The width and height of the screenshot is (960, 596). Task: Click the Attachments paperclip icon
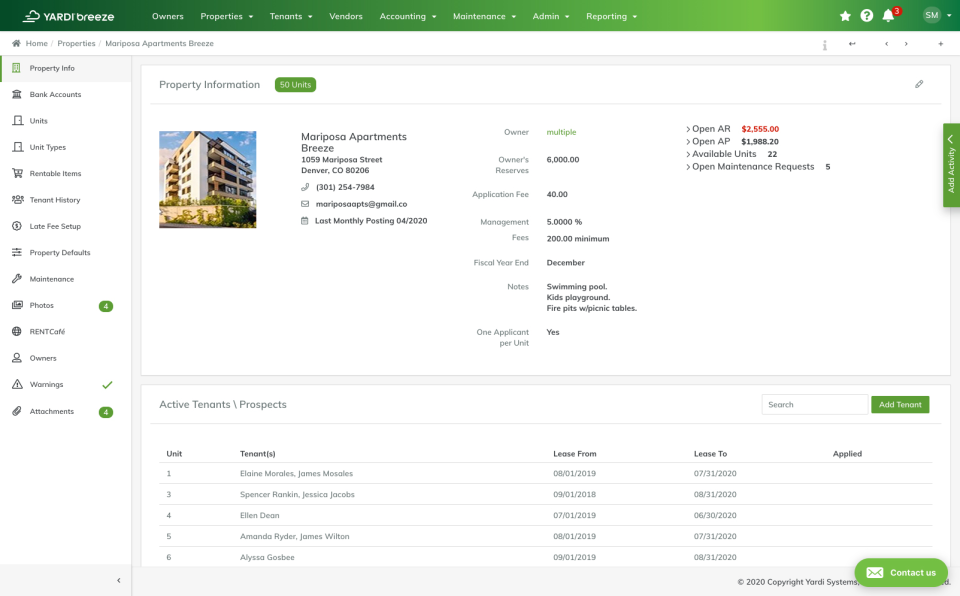tap(17, 411)
